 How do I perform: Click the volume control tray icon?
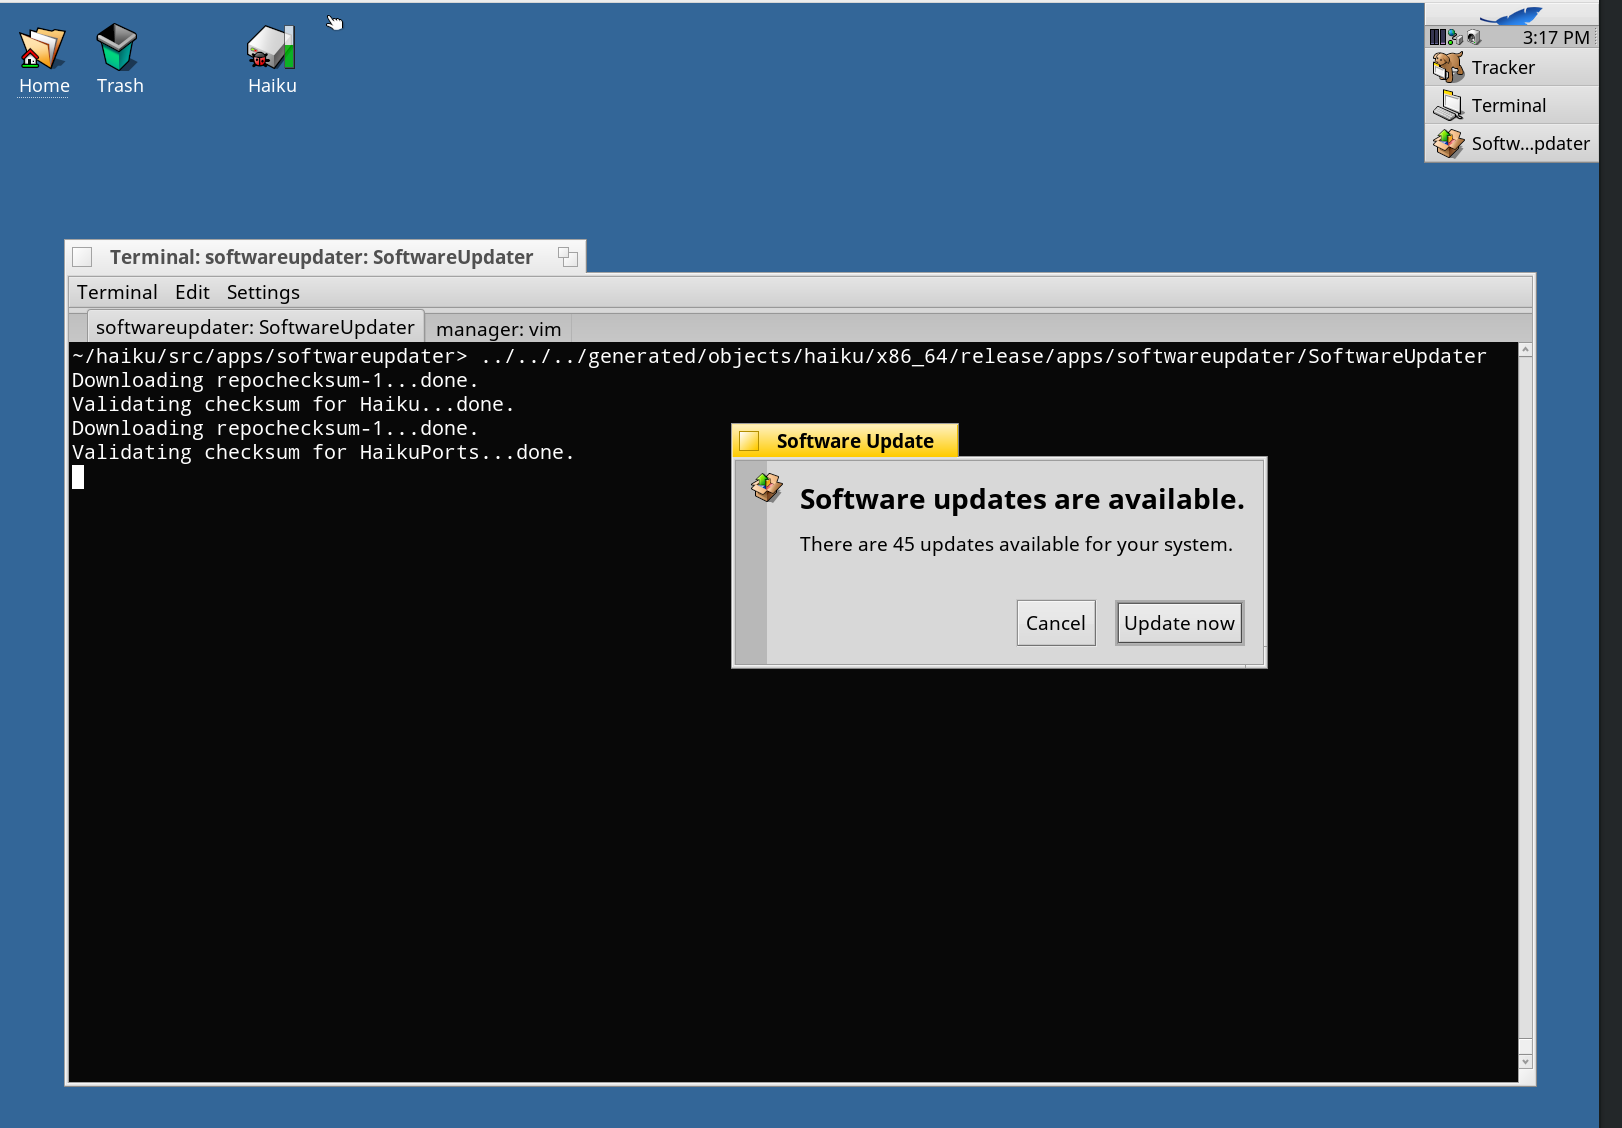[1473, 37]
